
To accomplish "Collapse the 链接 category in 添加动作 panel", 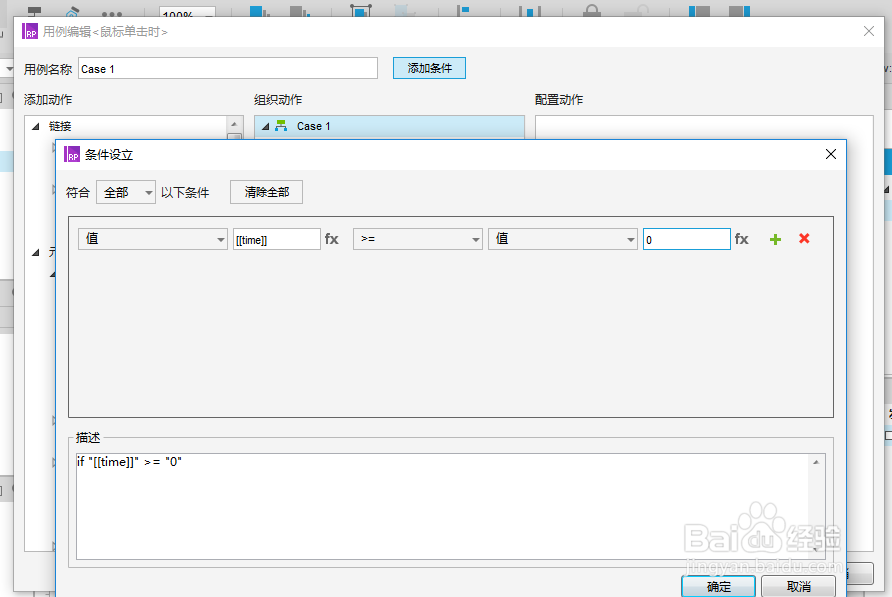I will 35,126.
